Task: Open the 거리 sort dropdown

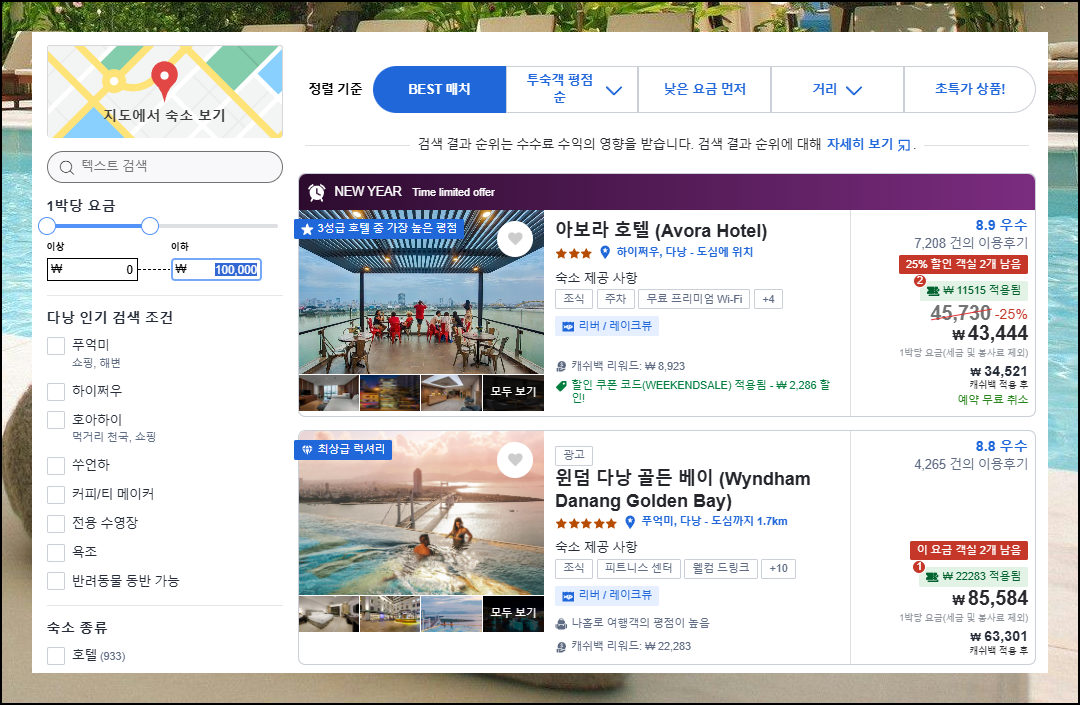Action: click(837, 90)
